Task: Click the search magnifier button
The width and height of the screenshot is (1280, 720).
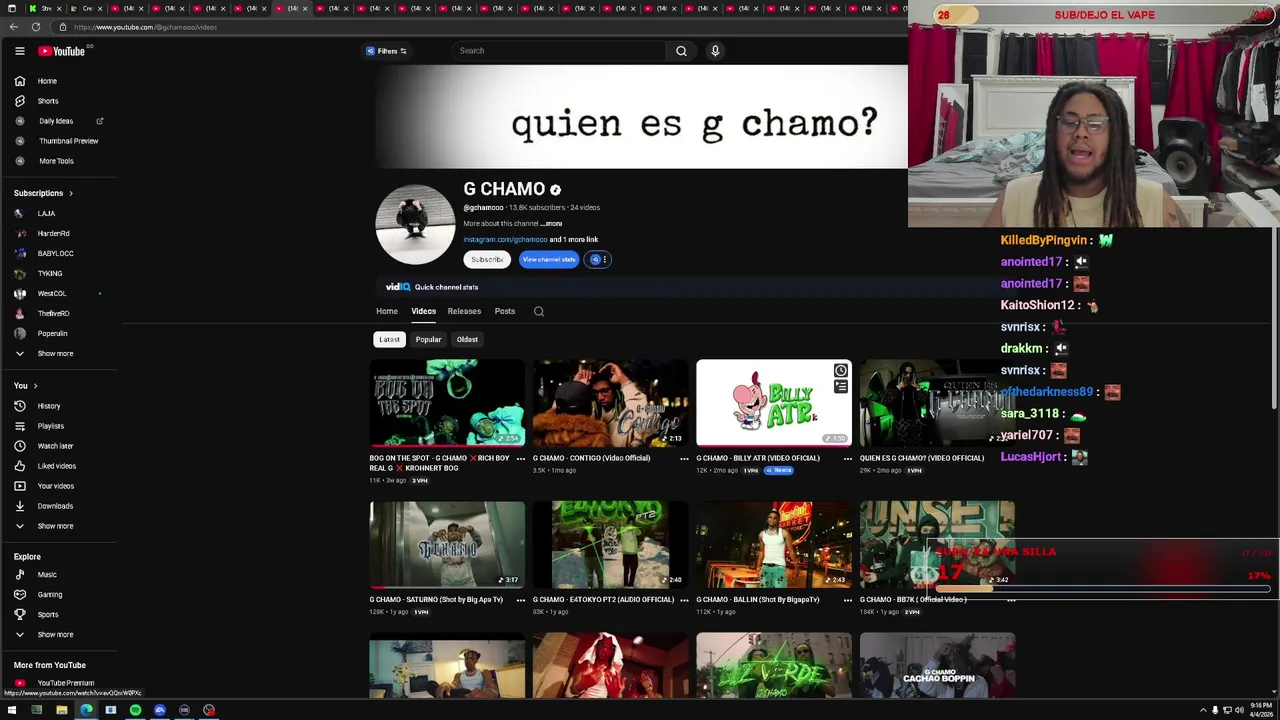Action: click(681, 51)
